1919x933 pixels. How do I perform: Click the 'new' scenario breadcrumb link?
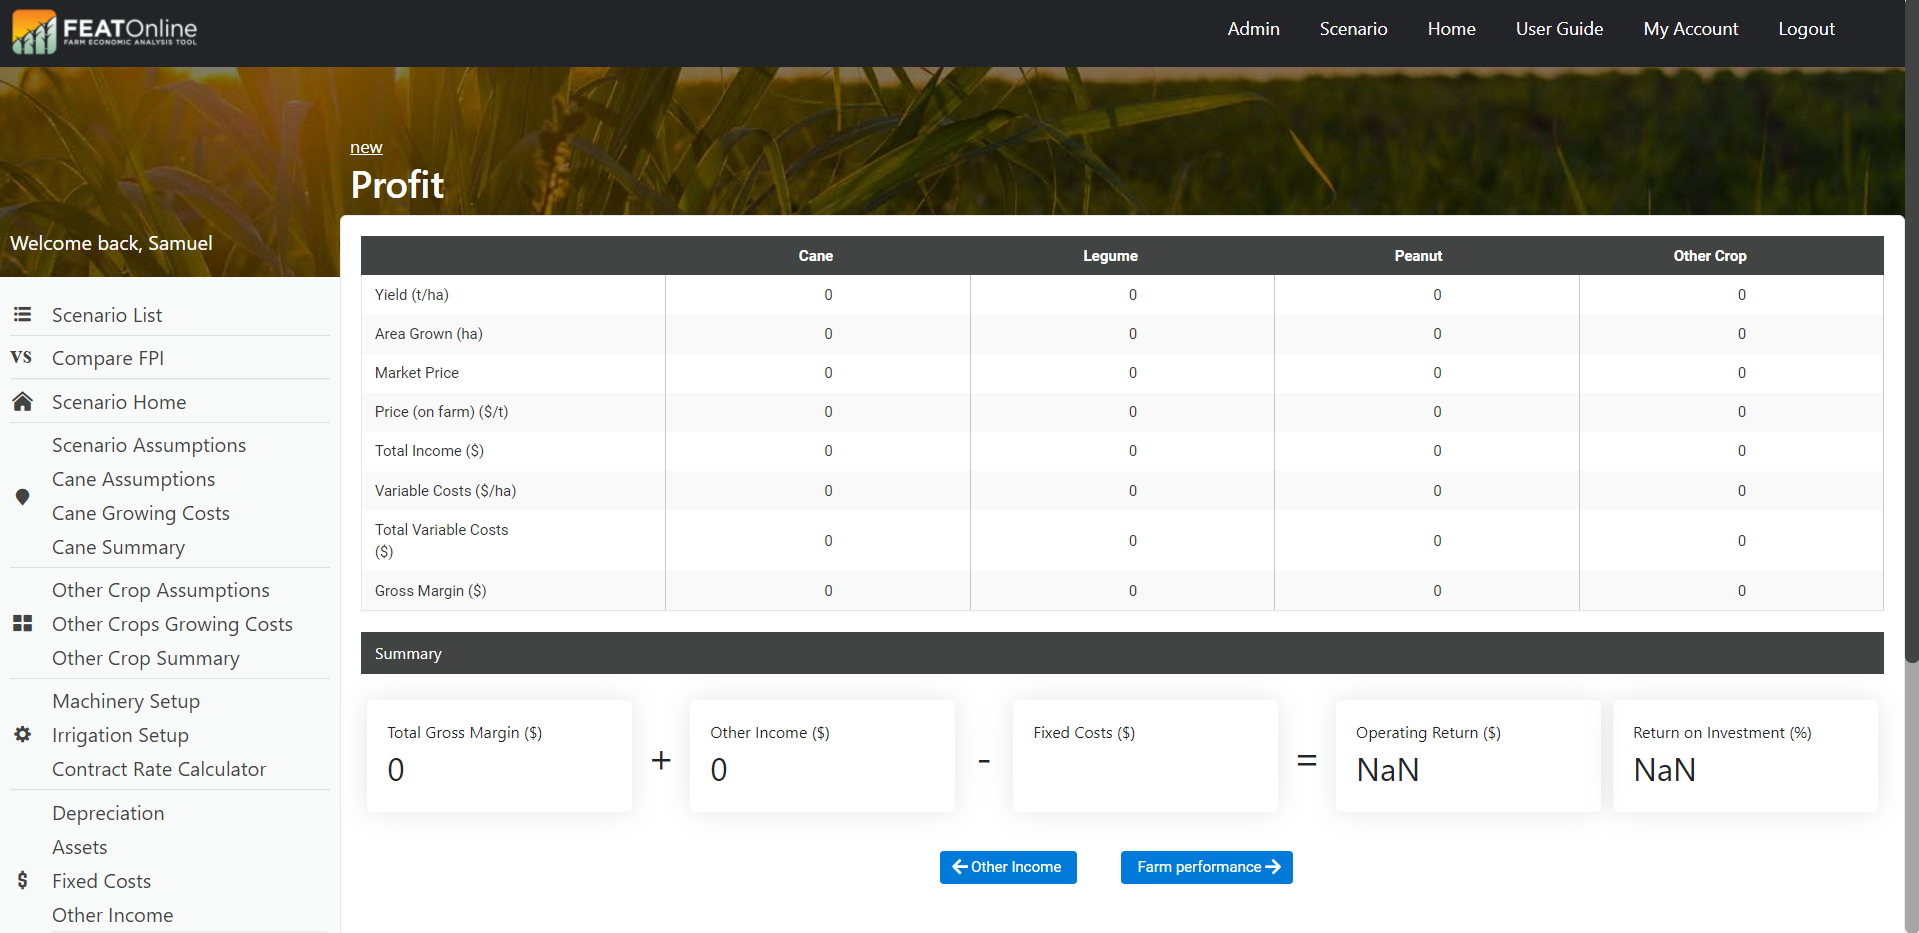pos(366,147)
